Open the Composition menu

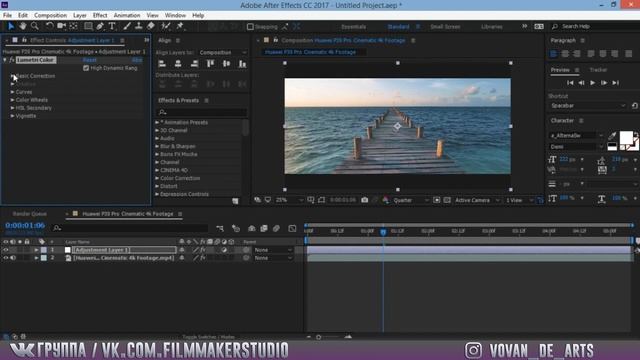[x=50, y=16]
